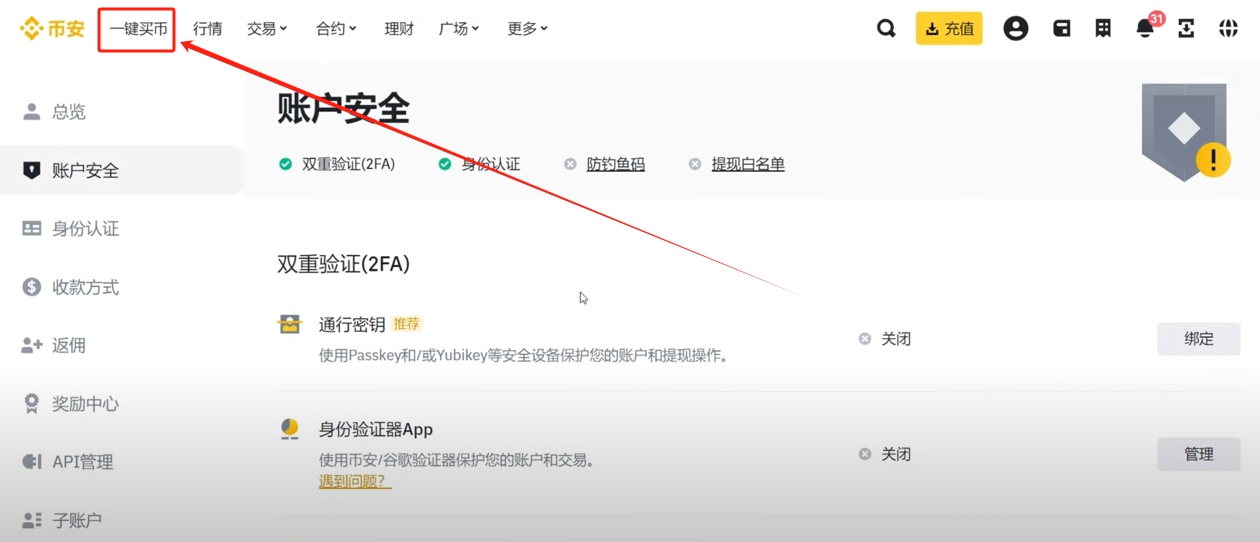The height and width of the screenshot is (542, 1260).
Task: Click the 身份验证器App authenticator icon
Action: [289, 429]
